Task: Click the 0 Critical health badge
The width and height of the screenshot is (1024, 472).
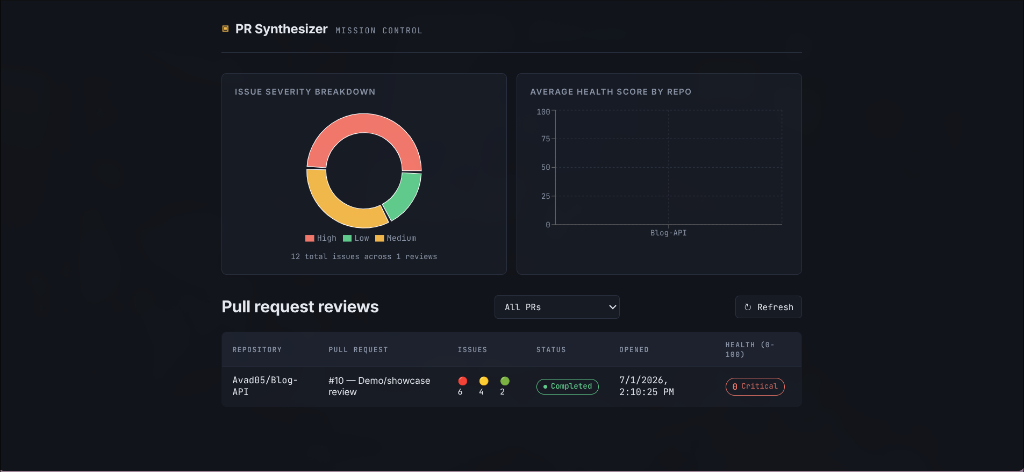Action: 755,386
